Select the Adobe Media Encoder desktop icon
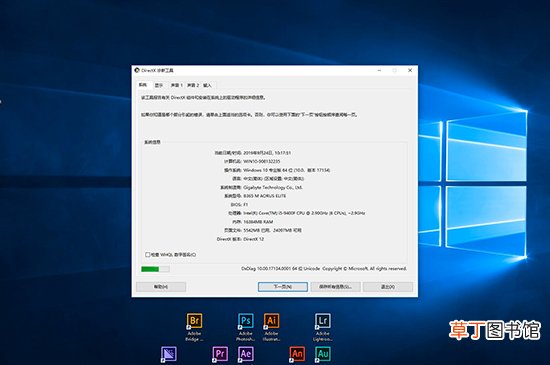Viewport: 550px width, 365px height. coord(169,354)
